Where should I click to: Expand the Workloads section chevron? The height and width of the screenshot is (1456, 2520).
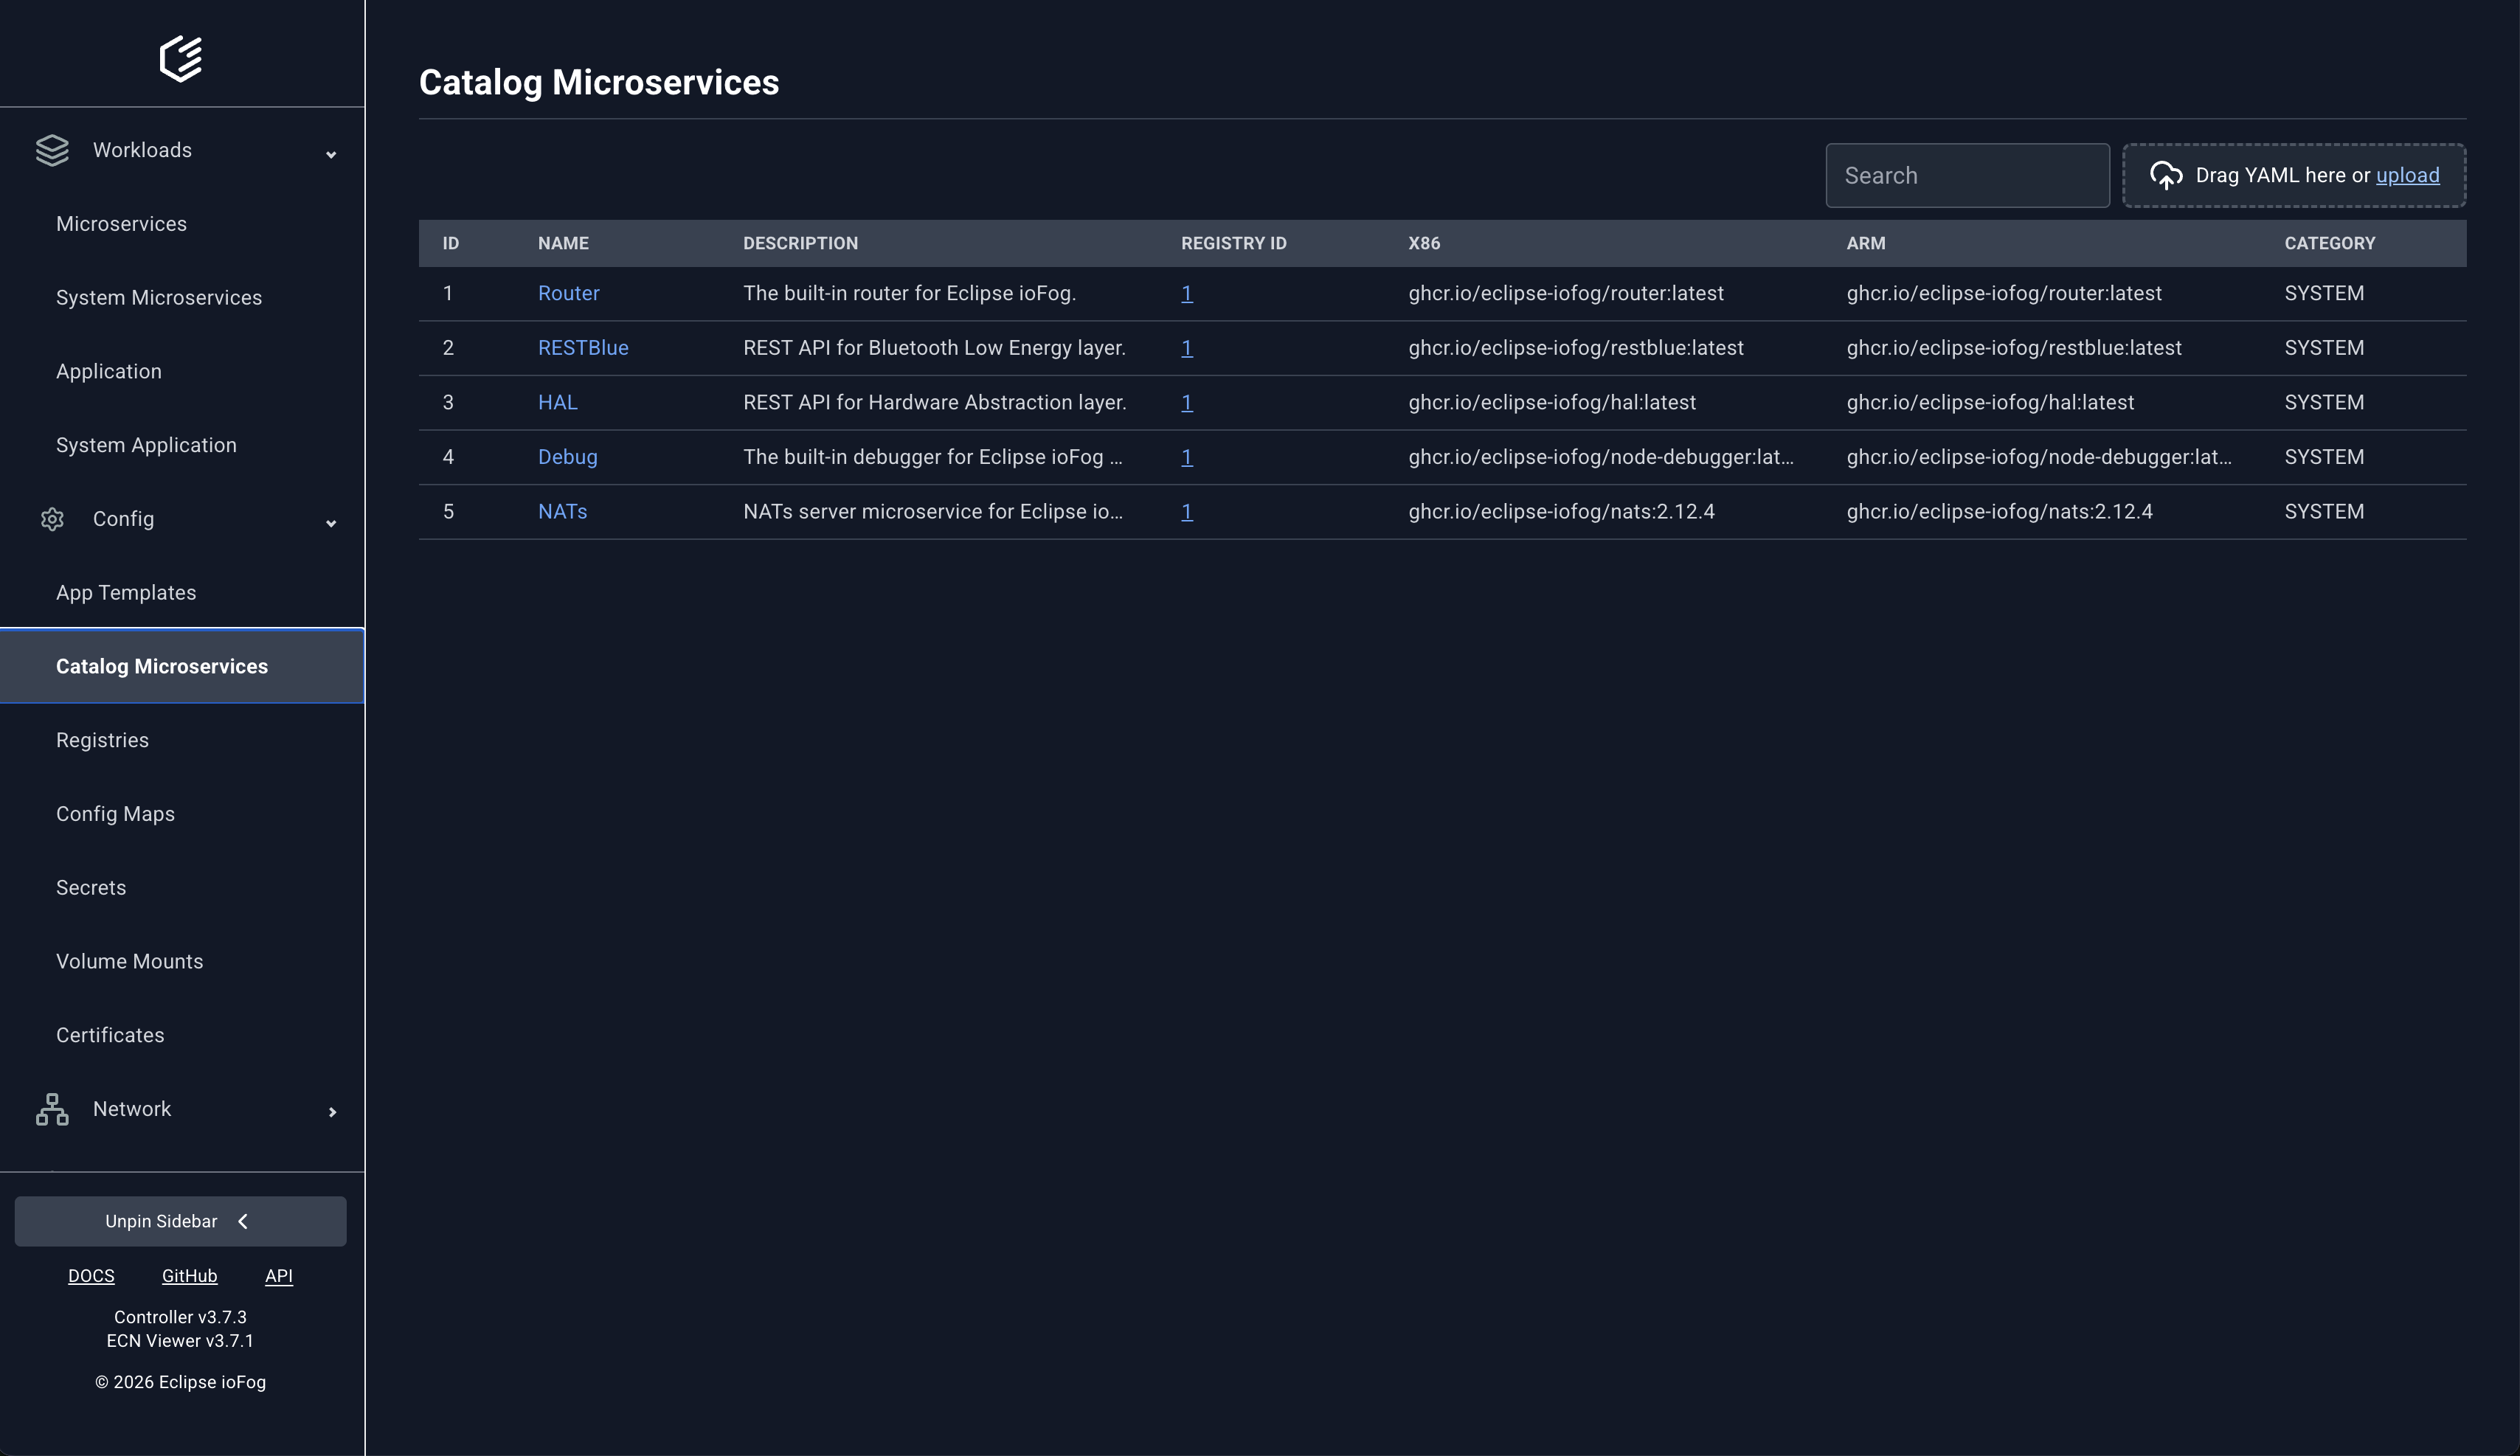point(331,155)
